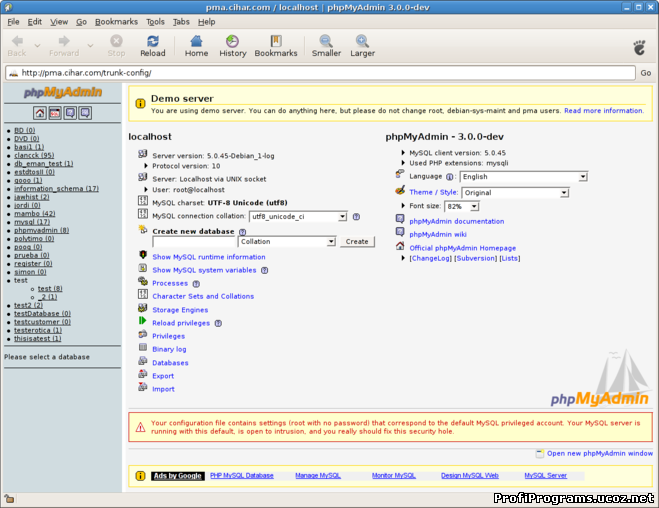This screenshot has width=659, height=508.
Task: Open the phpMyAdmin wiki link
Action: click(438, 234)
